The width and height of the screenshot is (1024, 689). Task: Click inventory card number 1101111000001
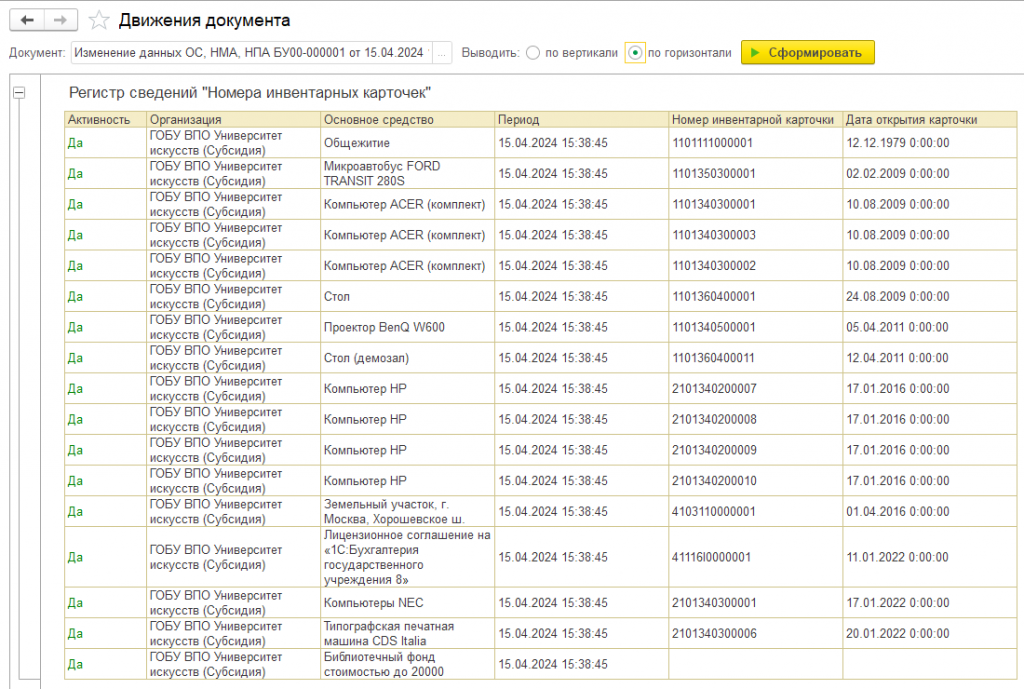pyautogui.click(x=756, y=143)
